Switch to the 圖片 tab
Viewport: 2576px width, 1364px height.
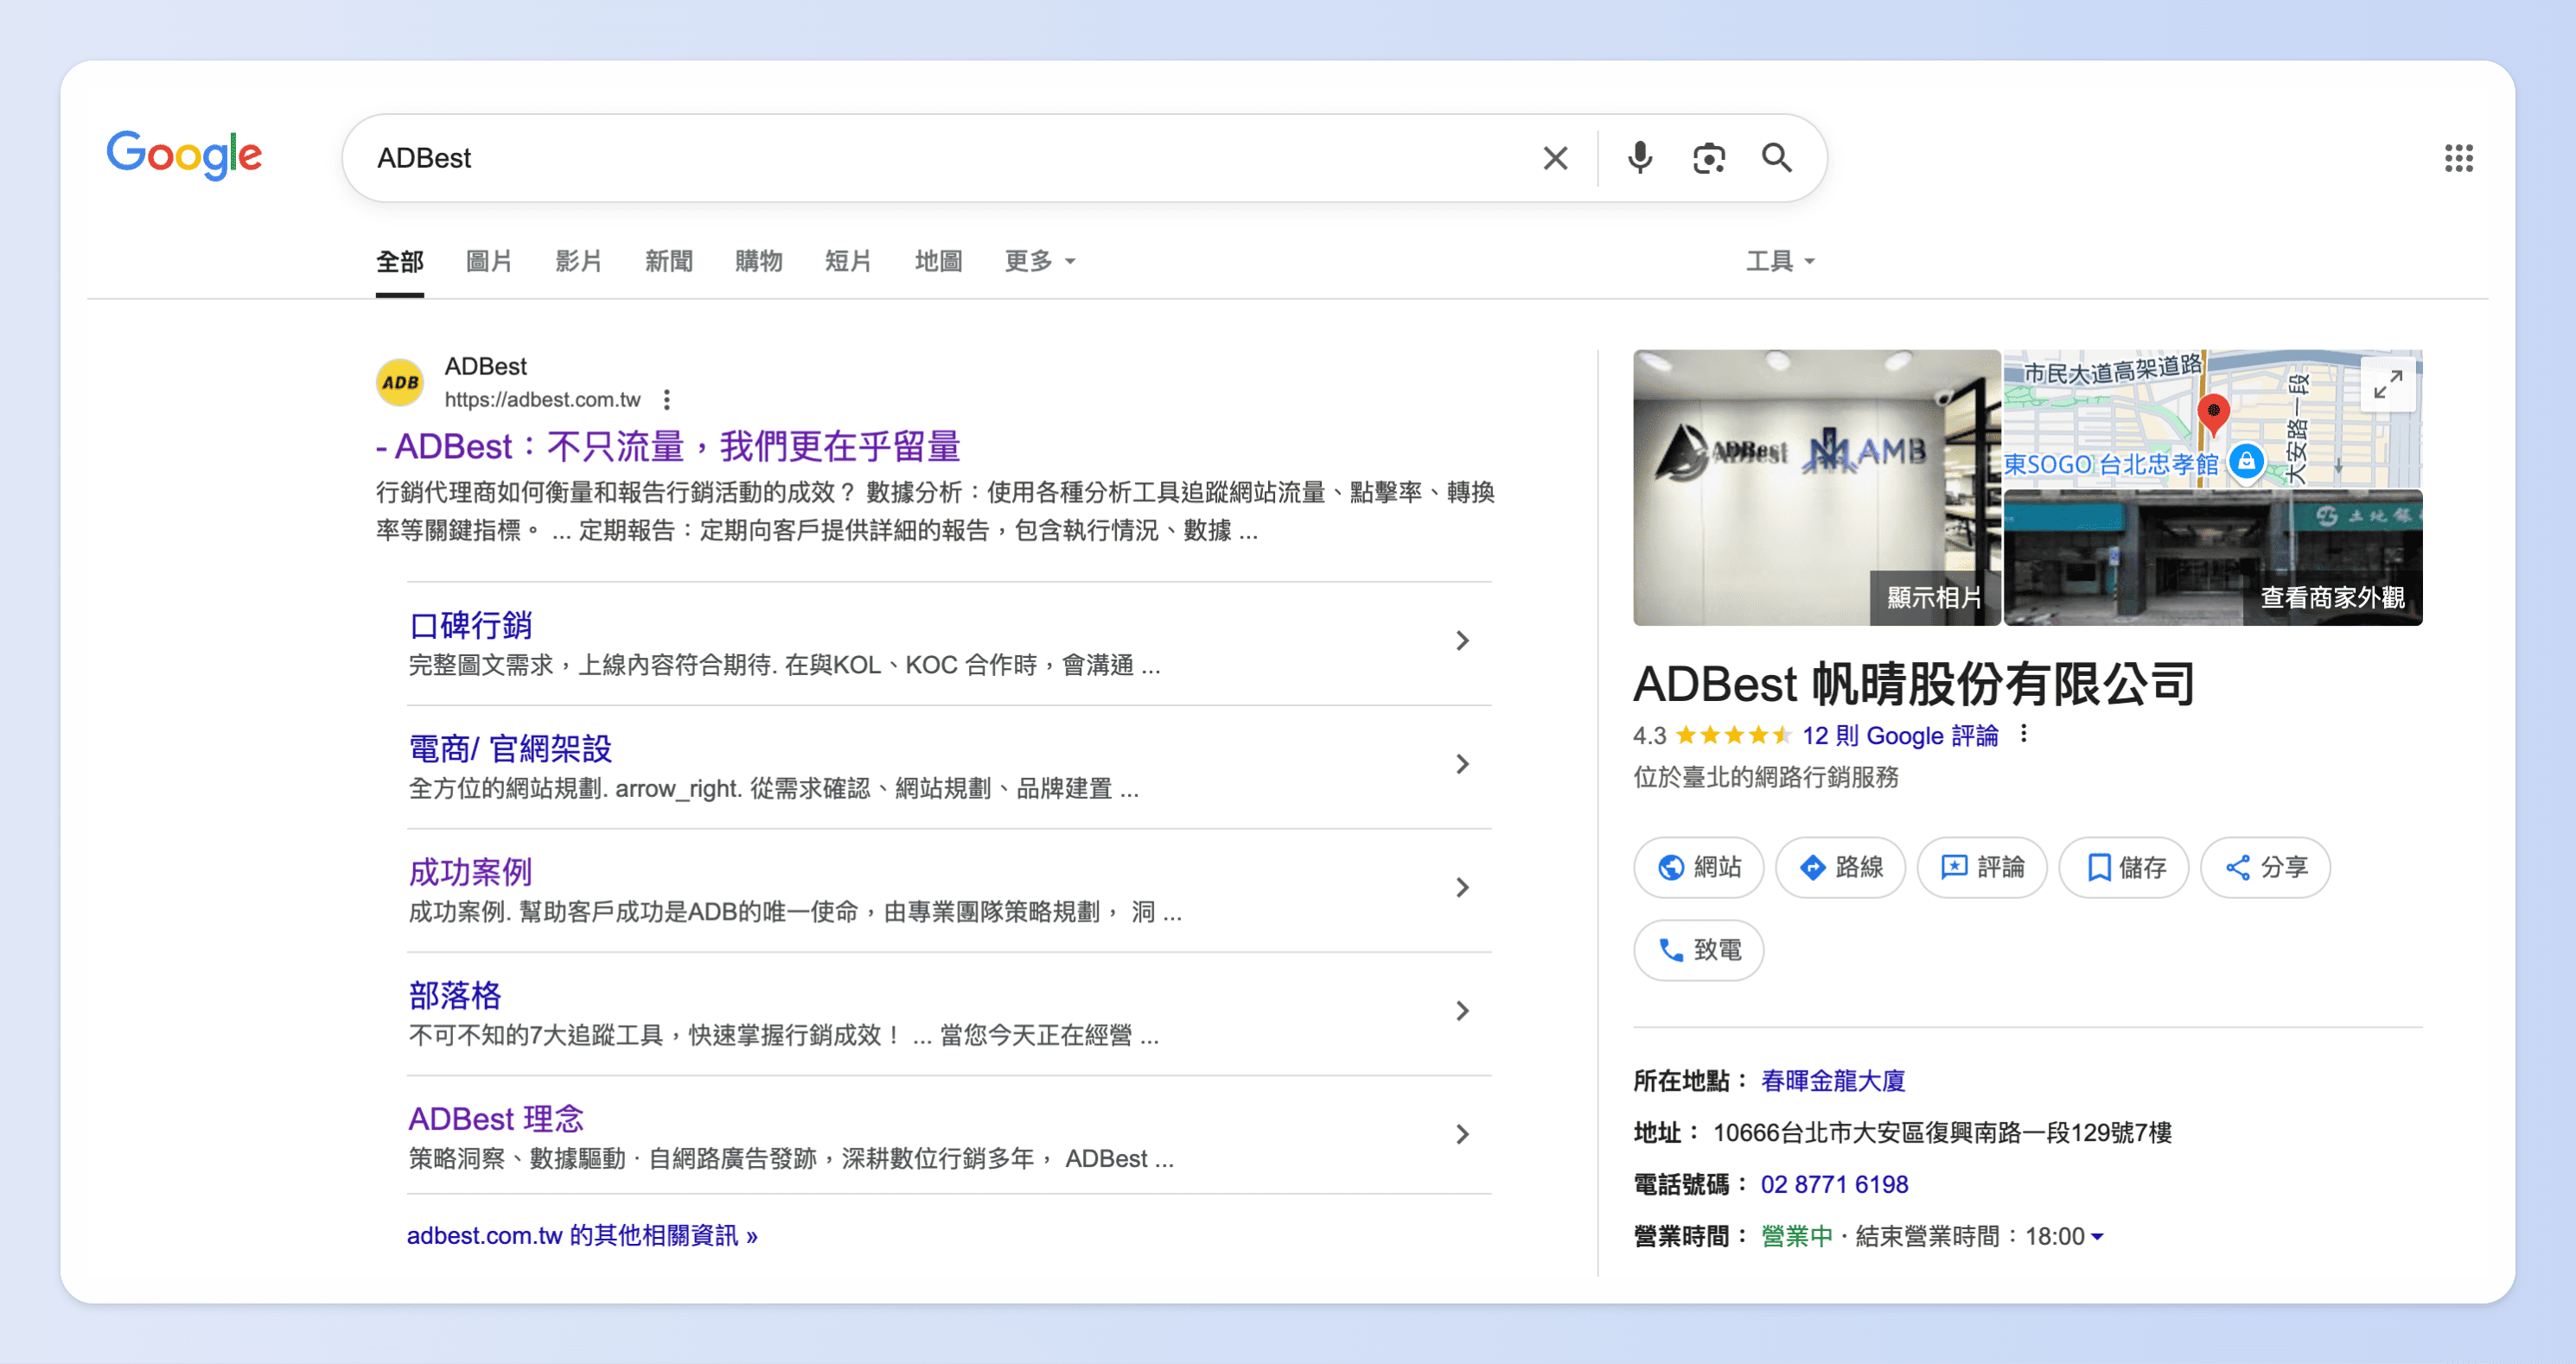(488, 261)
